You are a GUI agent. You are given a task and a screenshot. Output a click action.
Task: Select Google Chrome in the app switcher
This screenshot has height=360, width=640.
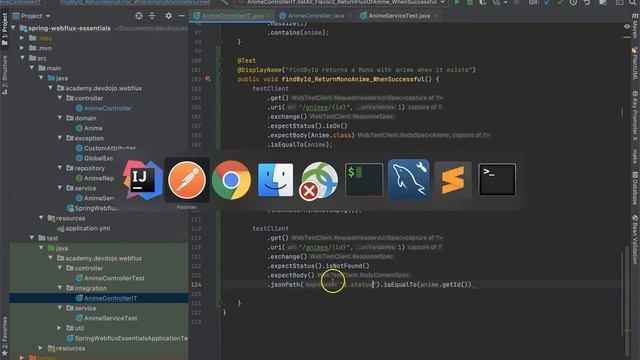[x=231, y=180]
